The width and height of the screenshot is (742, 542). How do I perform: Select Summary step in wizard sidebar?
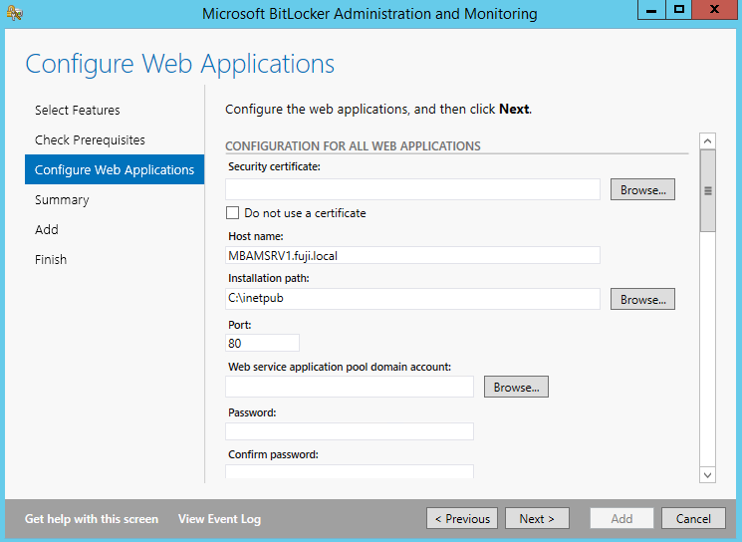point(62,200)
